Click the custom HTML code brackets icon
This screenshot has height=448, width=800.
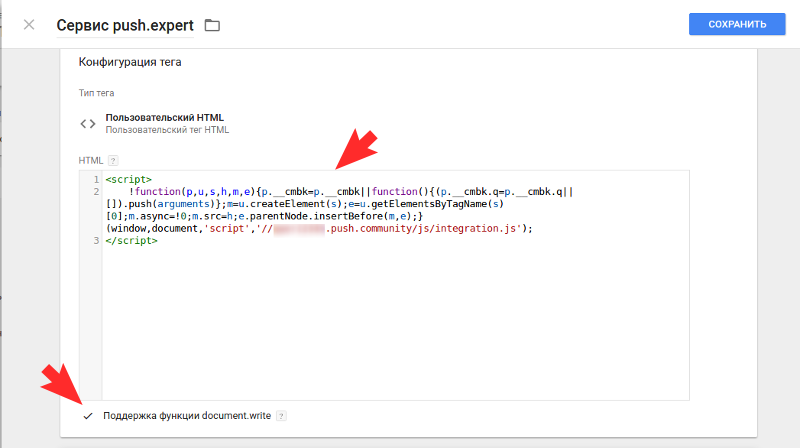[x=88, y=123]
